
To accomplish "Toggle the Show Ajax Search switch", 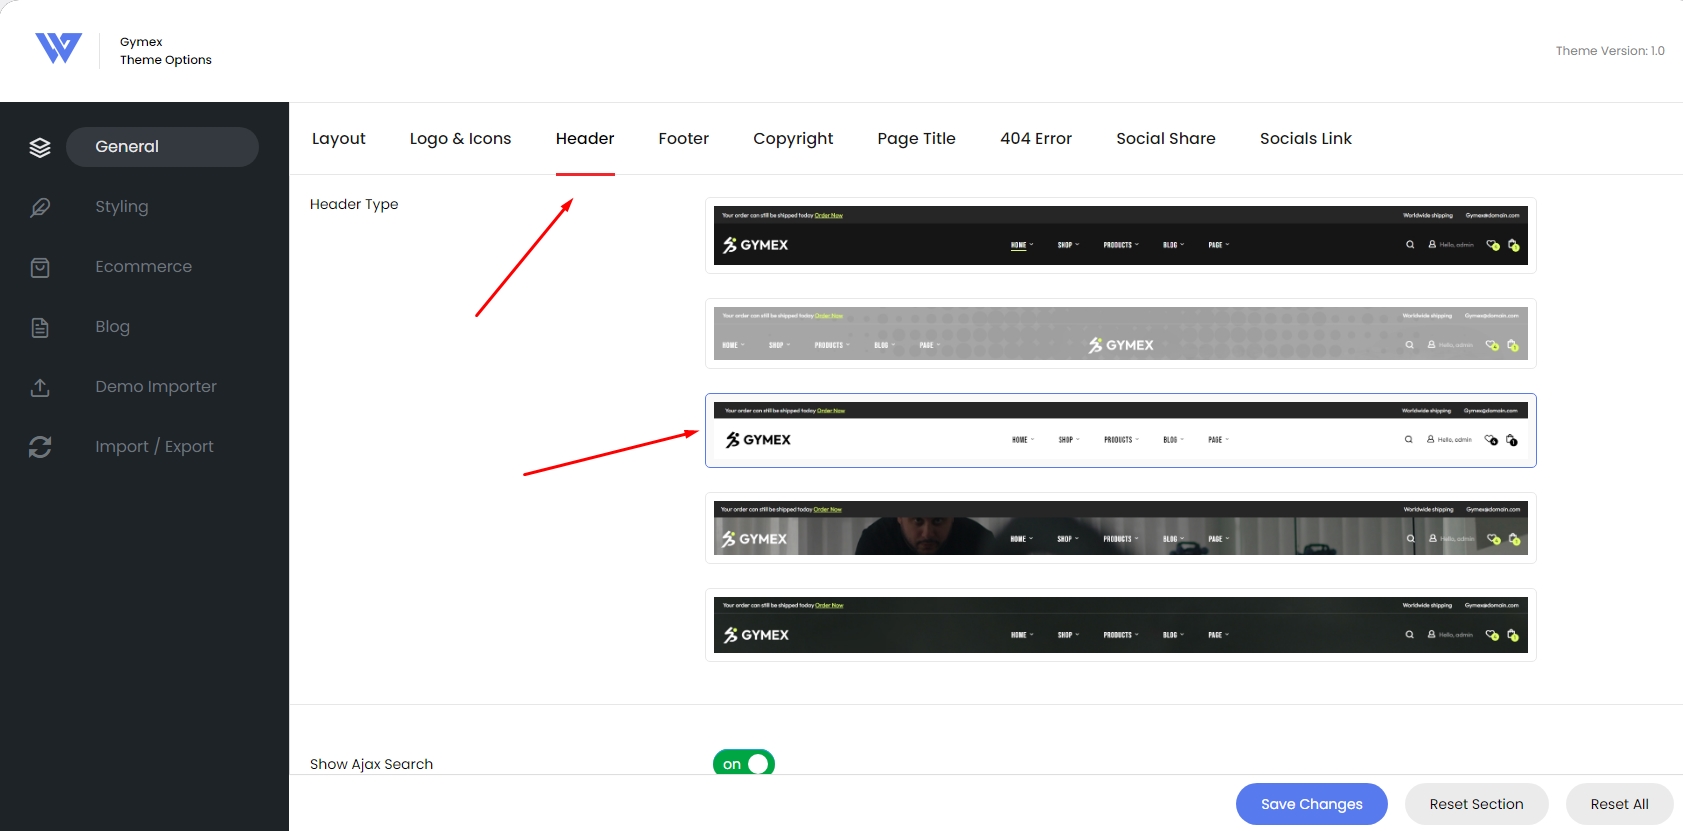I will click(x=744, y=763).
